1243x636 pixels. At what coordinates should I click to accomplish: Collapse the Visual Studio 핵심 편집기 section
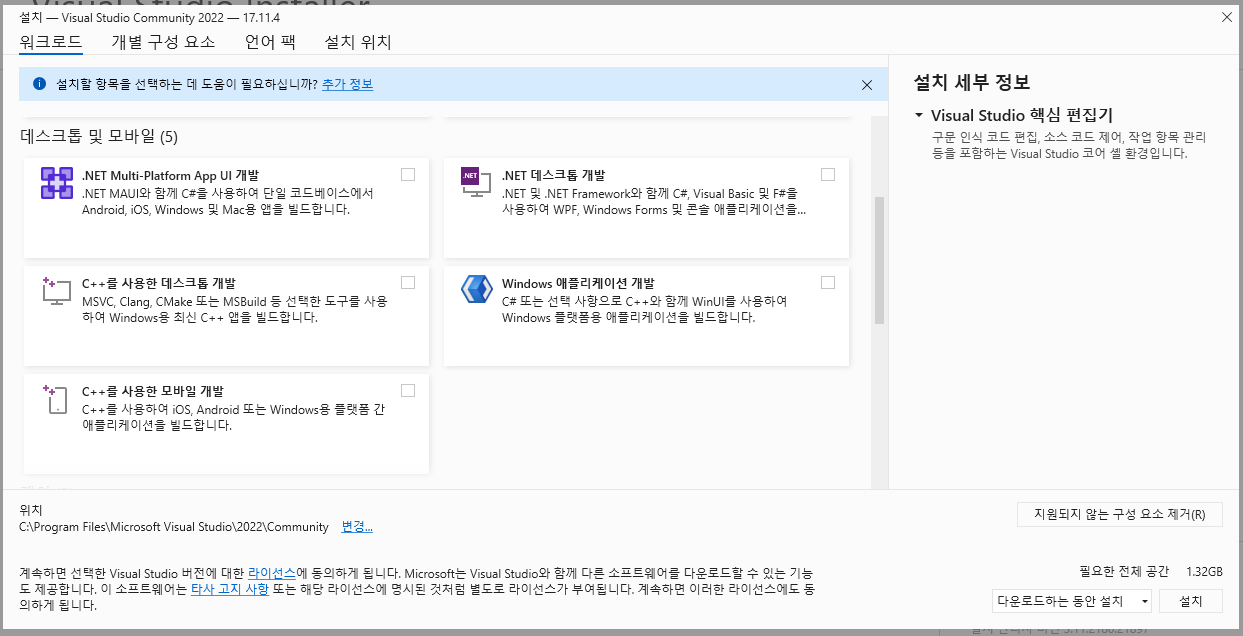coord(918,116)
